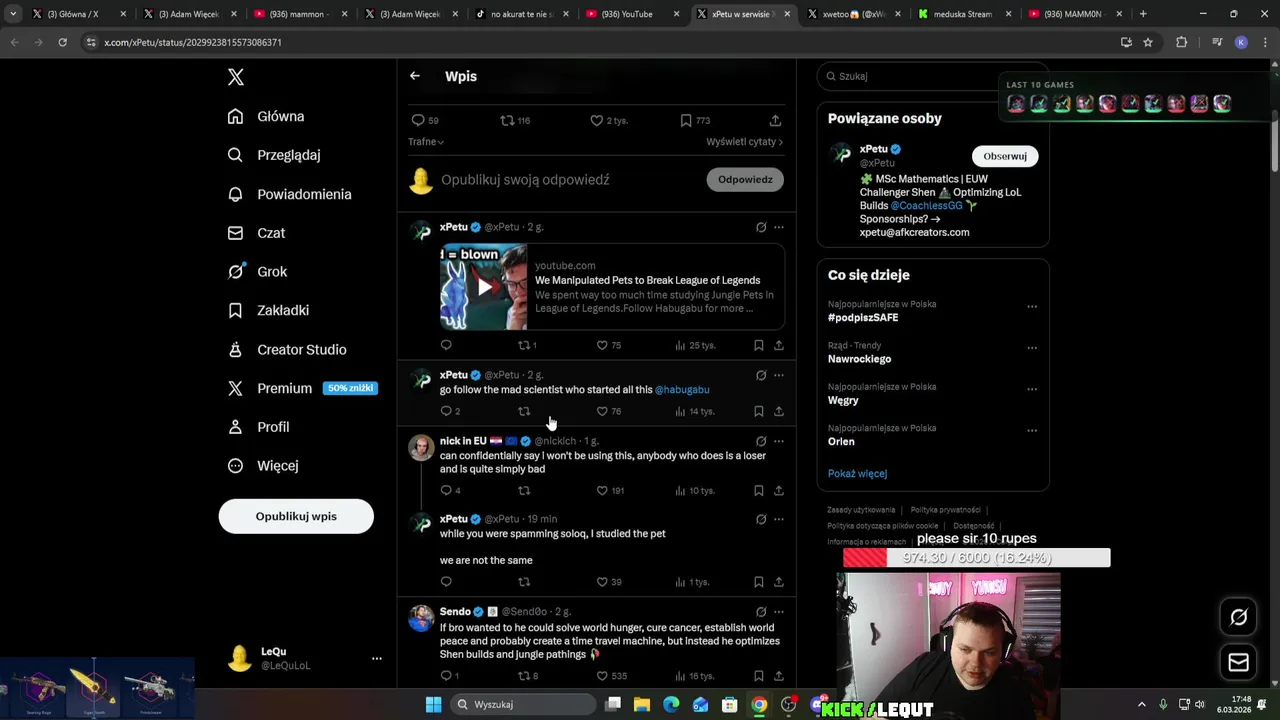The width and height of the screenshot is (1280, 720).
Task: Bookmark this page with the star icon
Action: (1148, 42)
